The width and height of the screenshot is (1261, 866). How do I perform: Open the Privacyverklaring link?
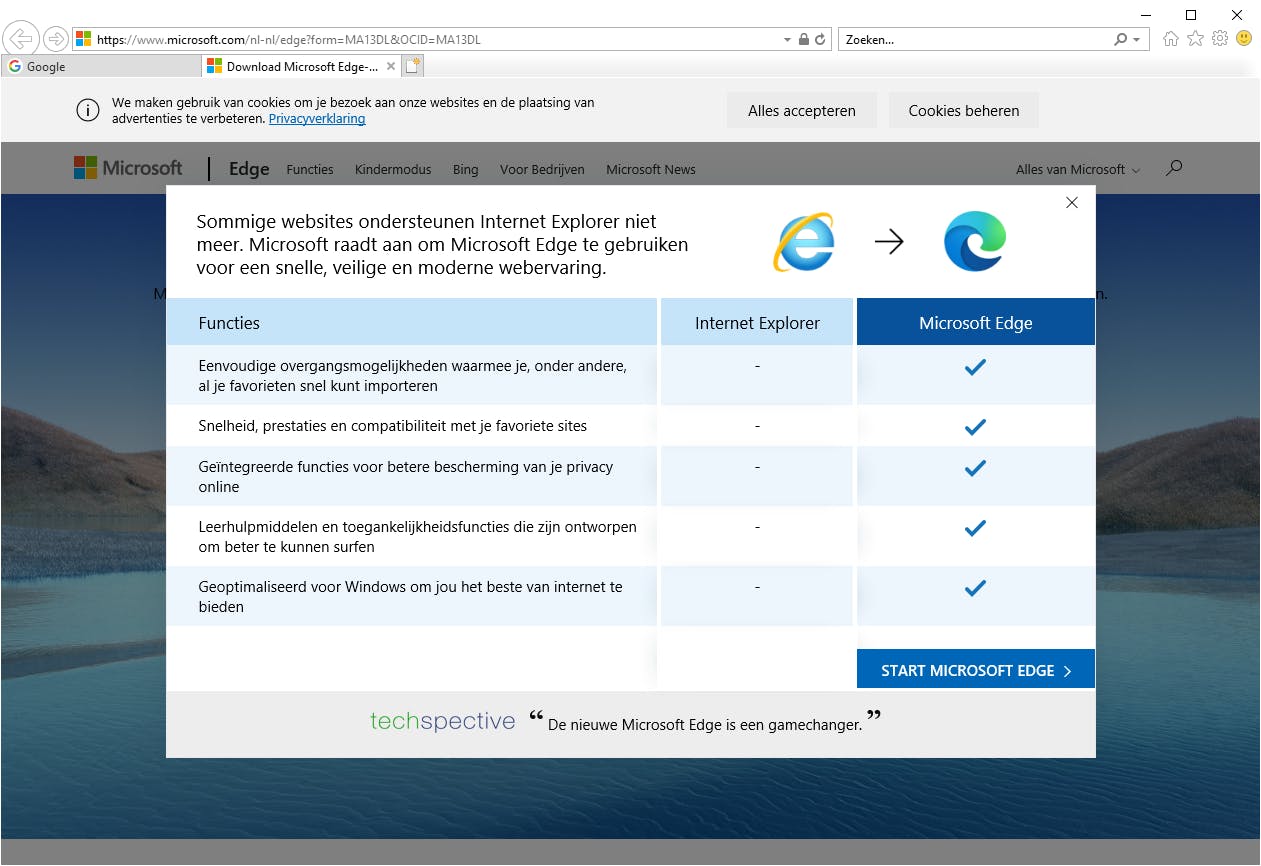click(x=317, y=119)
